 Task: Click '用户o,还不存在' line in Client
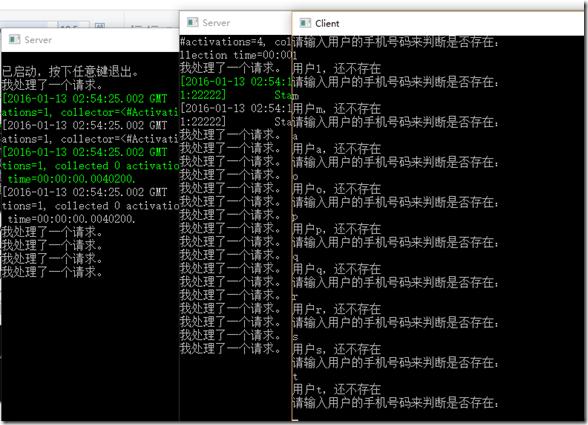[337, 189]
